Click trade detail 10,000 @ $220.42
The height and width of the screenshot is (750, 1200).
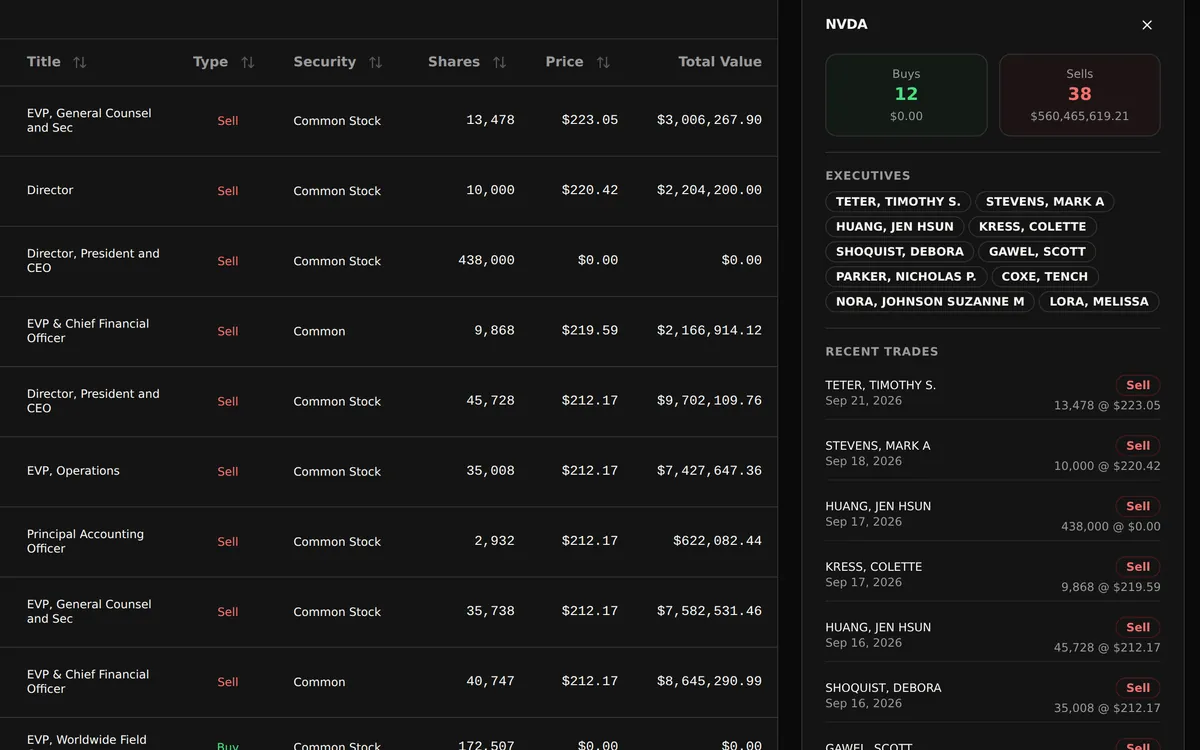[x=1107, y=466]
